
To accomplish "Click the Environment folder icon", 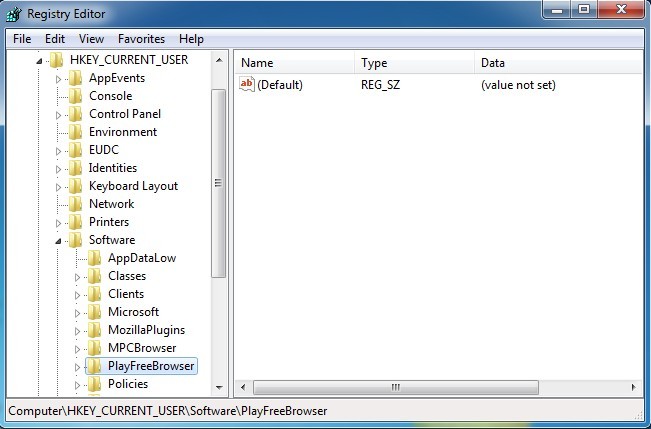I will [76, 132].
